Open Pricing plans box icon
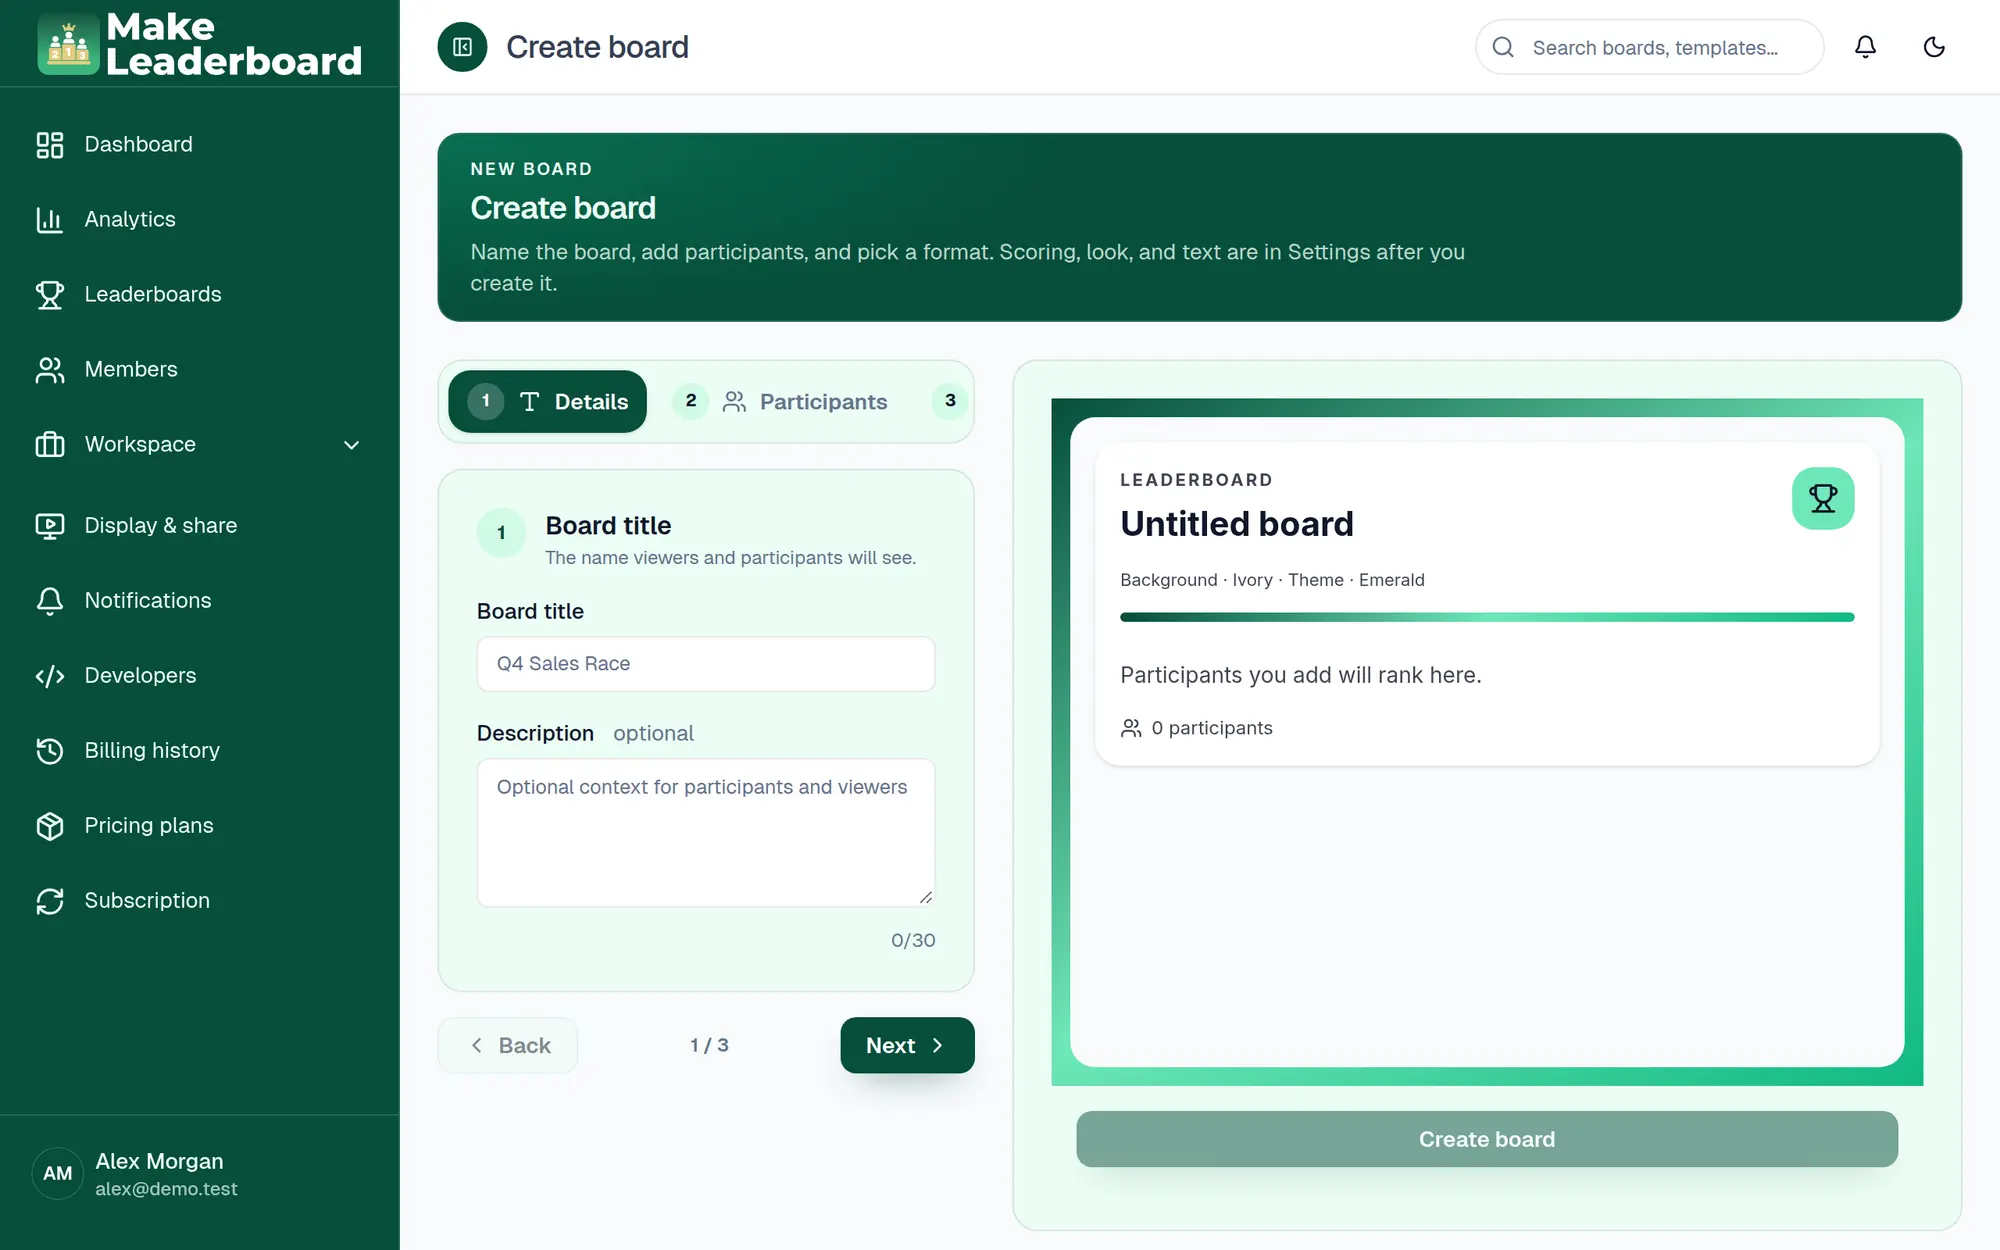Screen dimensions: 2000x1250 point(49,825)
